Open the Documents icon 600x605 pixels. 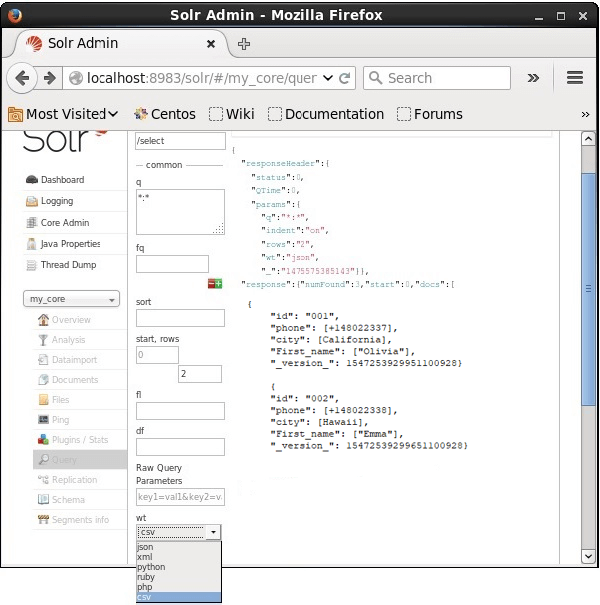point(43,380)
